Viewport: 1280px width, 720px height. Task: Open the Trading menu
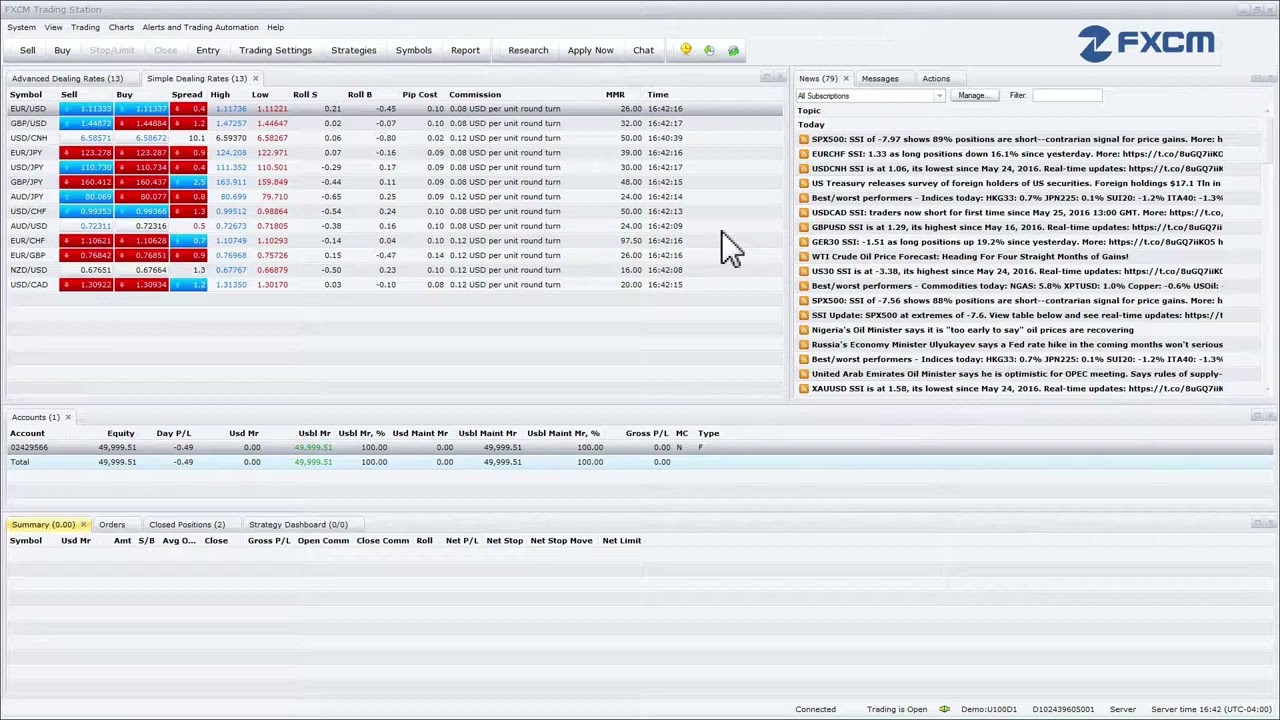point(85,27)
